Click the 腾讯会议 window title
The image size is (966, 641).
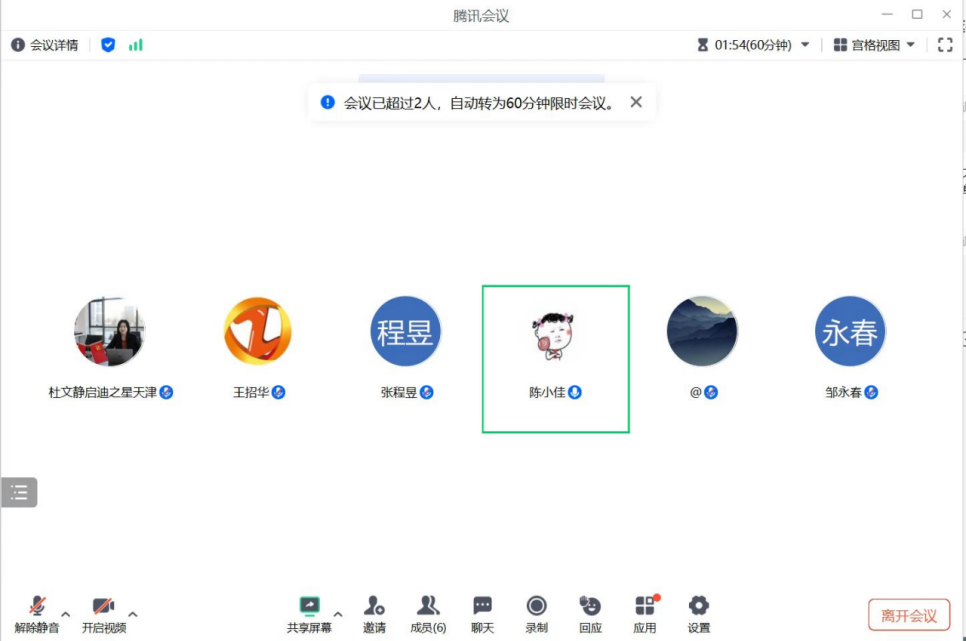[x=481, y=15]
